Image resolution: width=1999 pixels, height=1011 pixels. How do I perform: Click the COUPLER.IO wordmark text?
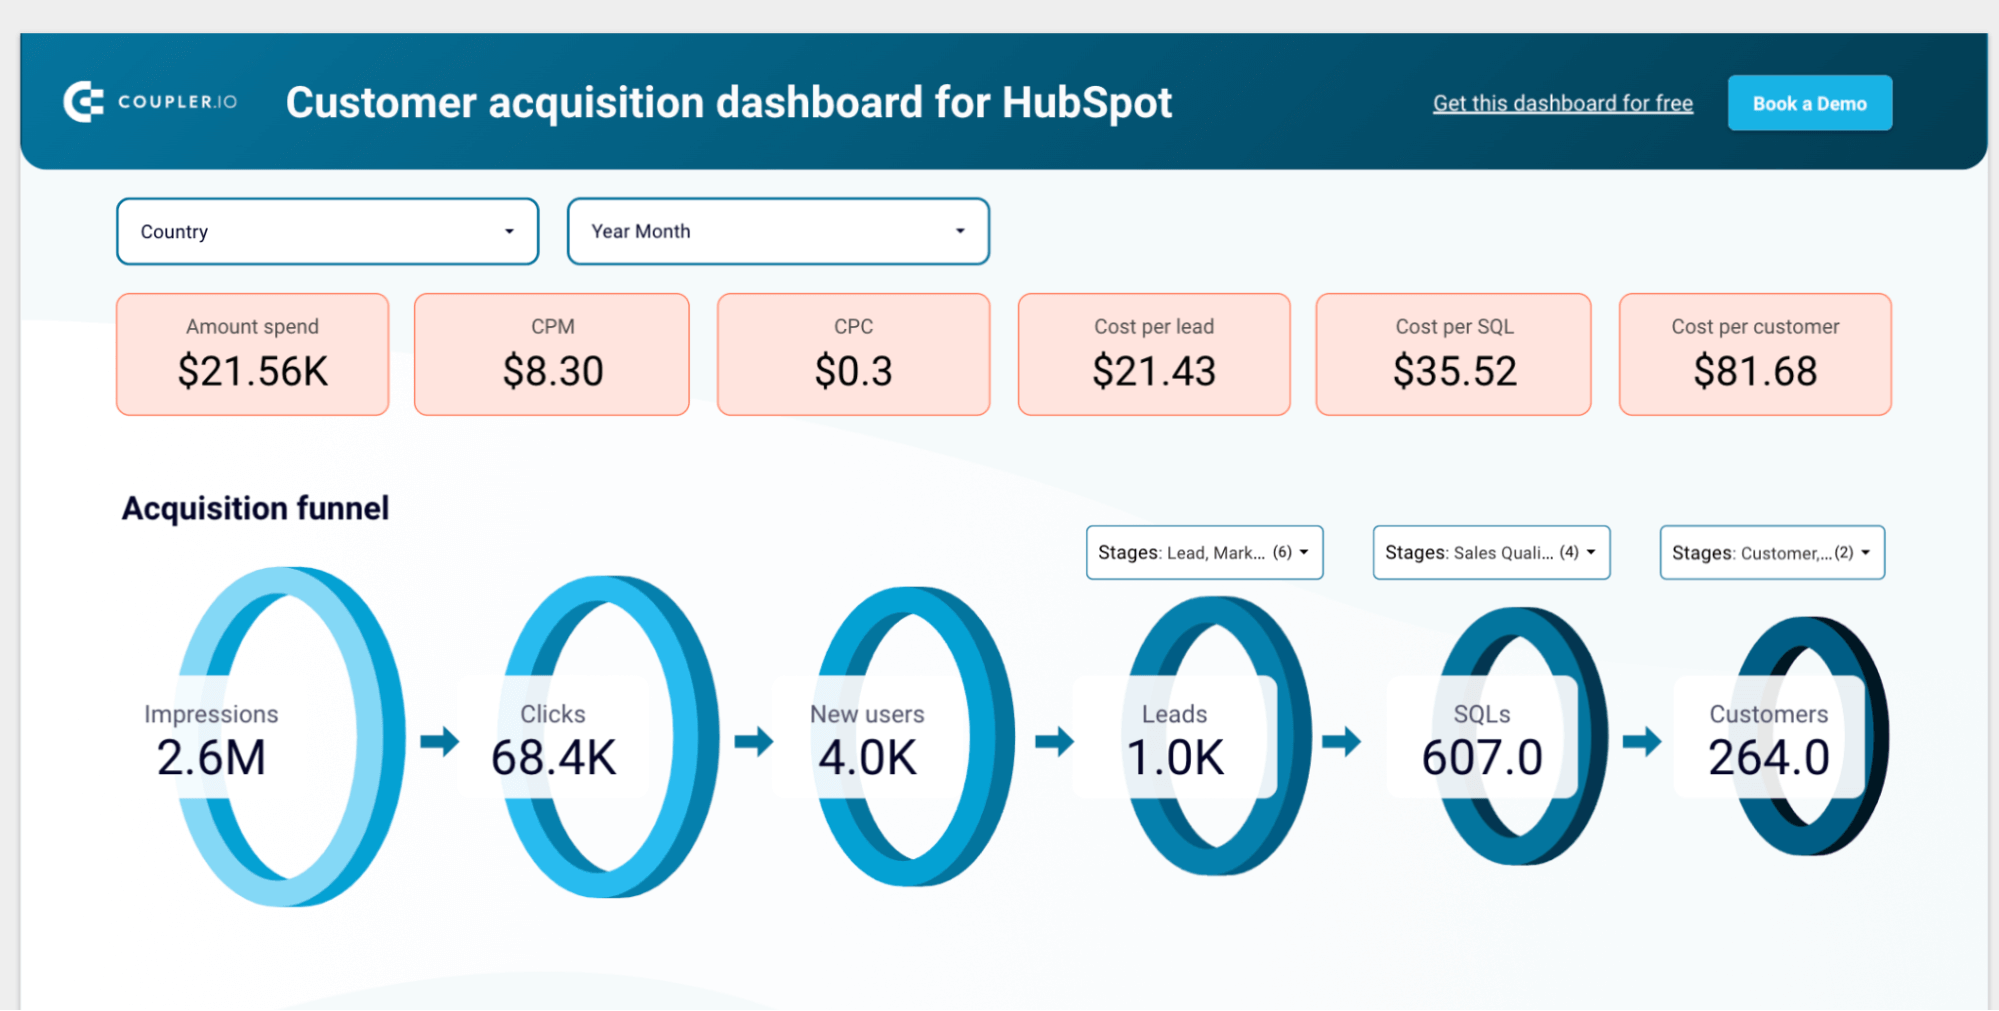click(x=177, y=102)
